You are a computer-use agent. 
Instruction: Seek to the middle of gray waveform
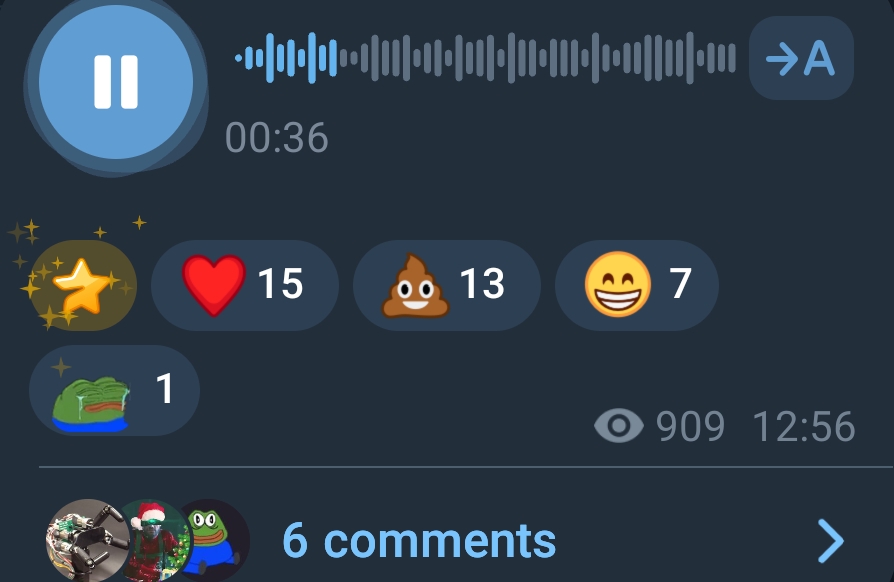coord(539,58)
